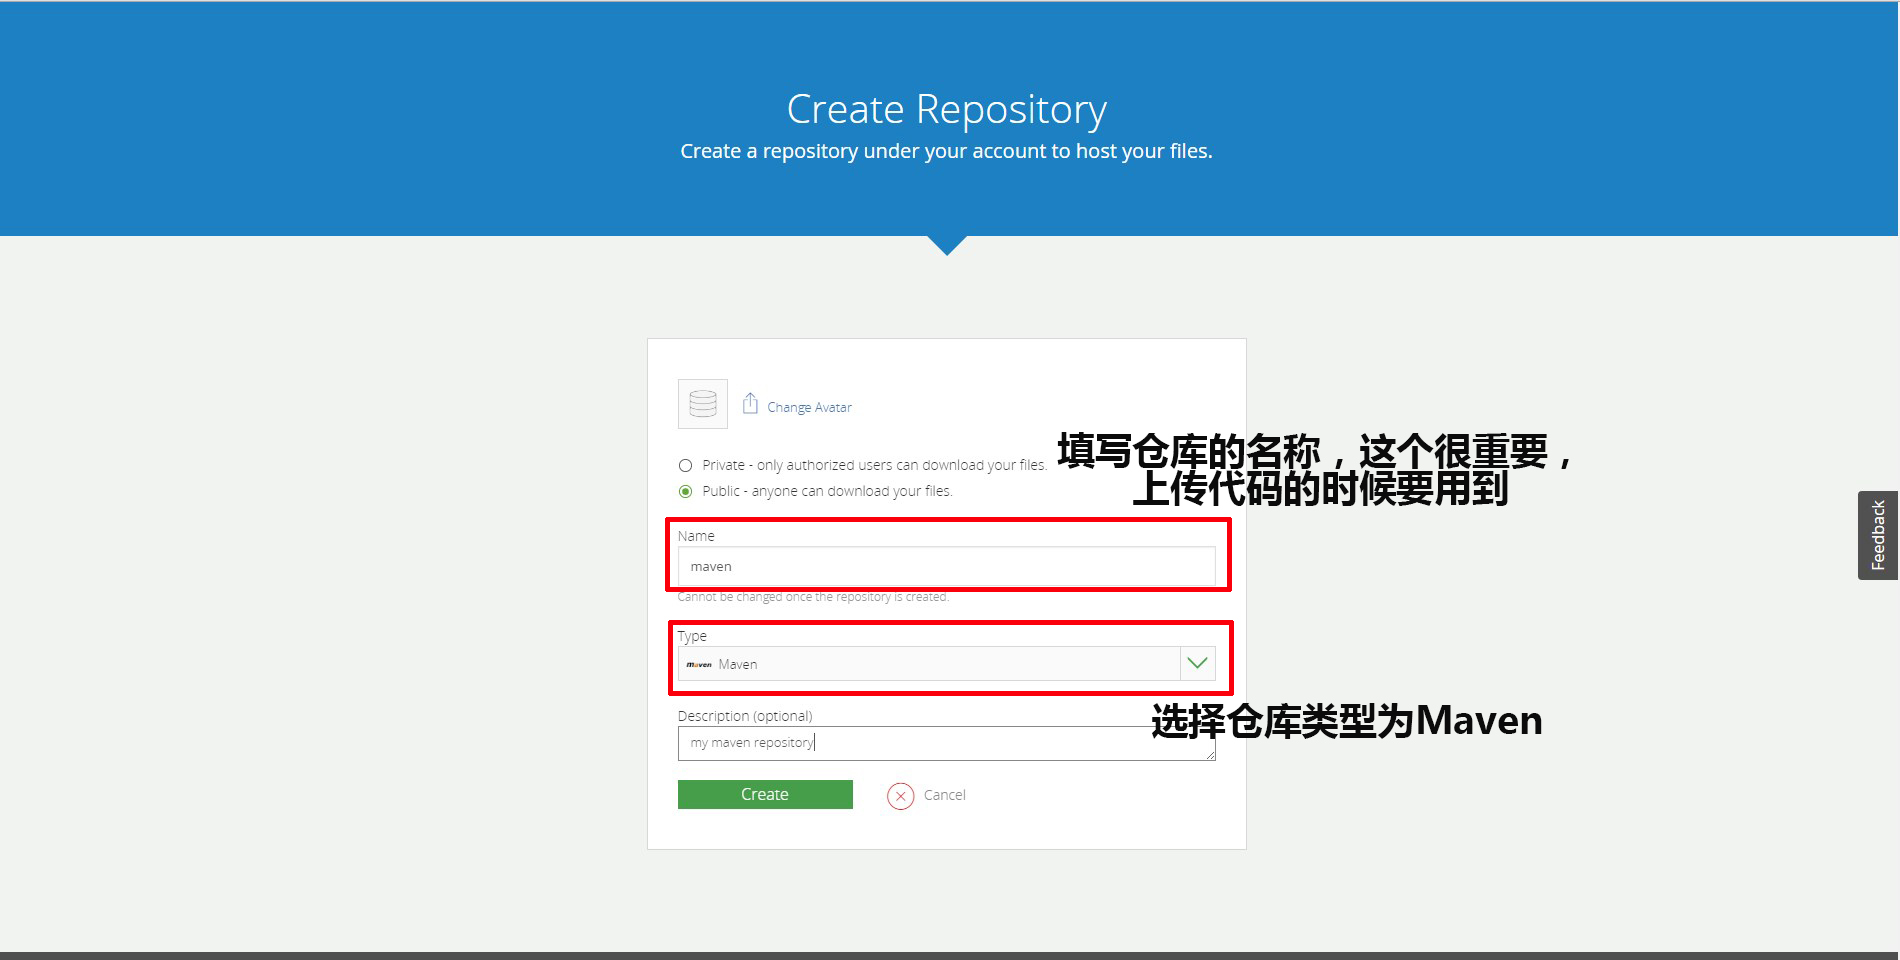The width and height of the screenshot is (1900, 960).
Task: Select the Public repository radio button
Action: pyautogui.click(x=685, y=491)
